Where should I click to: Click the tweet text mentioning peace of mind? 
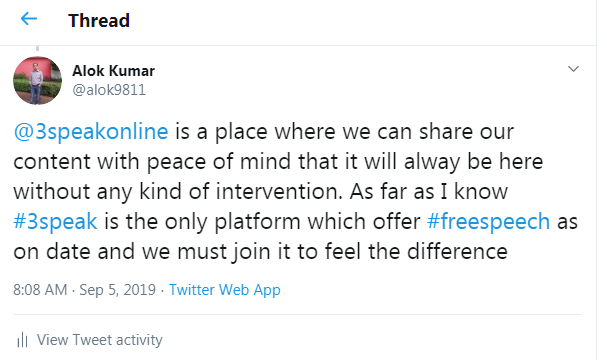click(278, 161)
